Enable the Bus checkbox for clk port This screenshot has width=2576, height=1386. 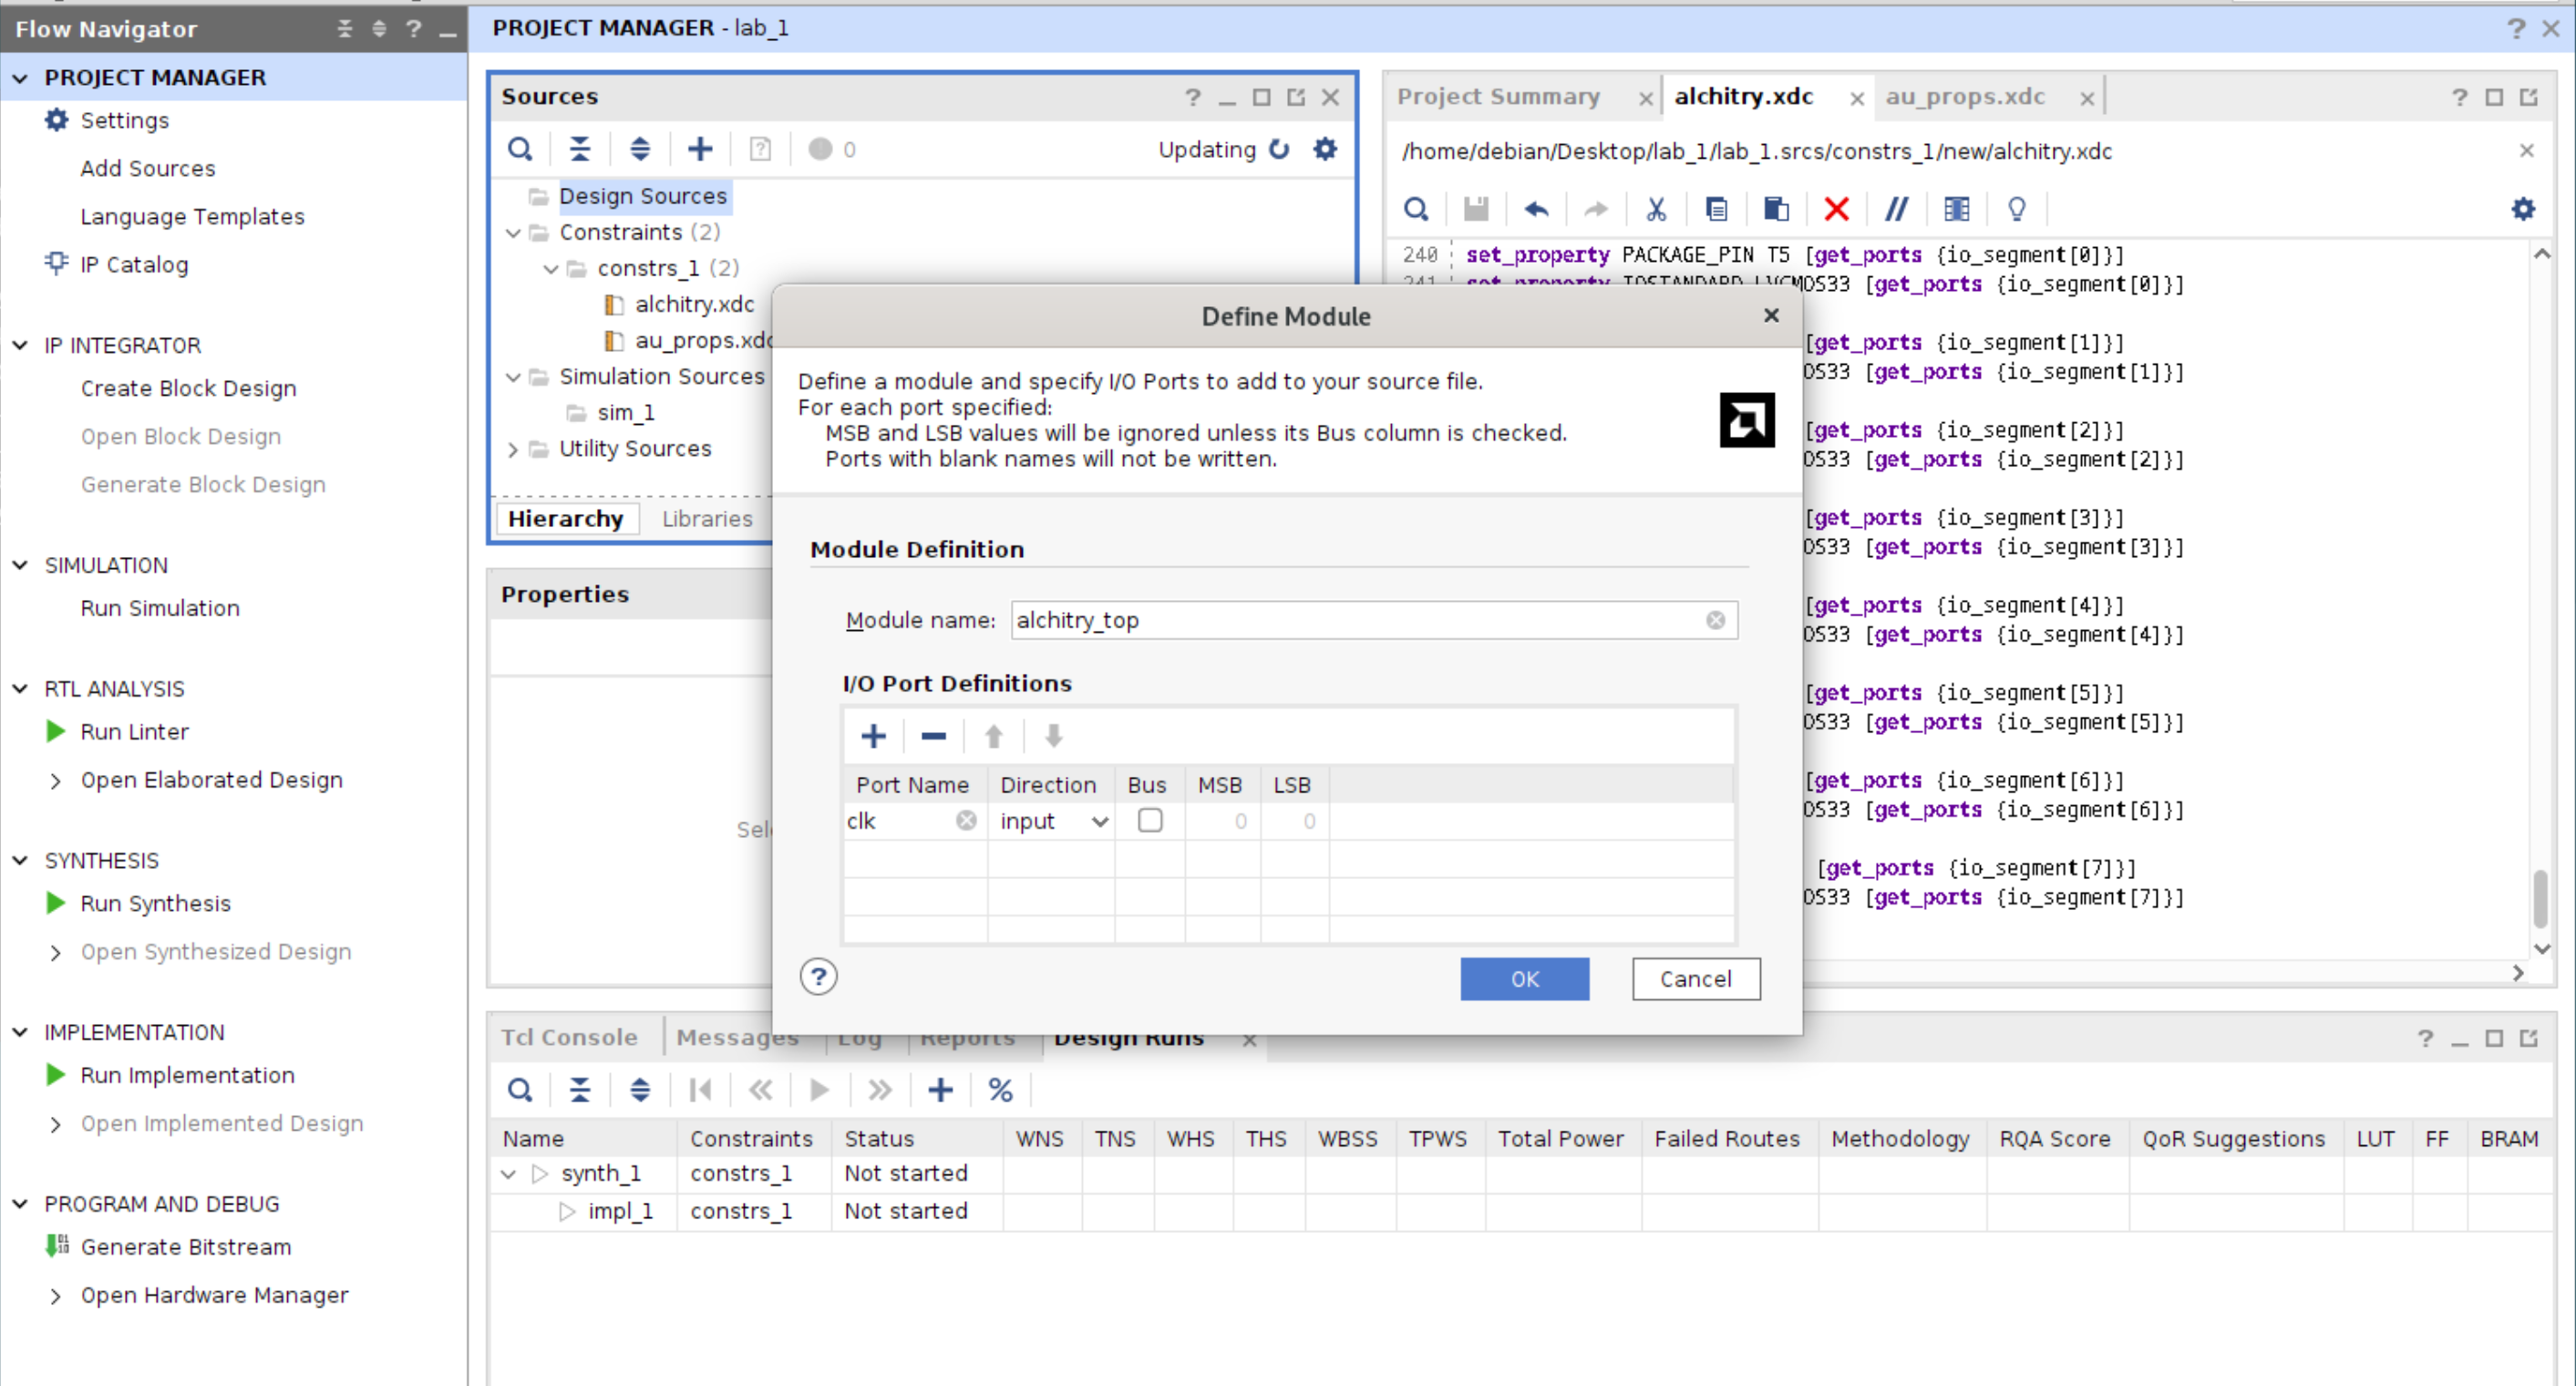click(x=1150, y=821)
